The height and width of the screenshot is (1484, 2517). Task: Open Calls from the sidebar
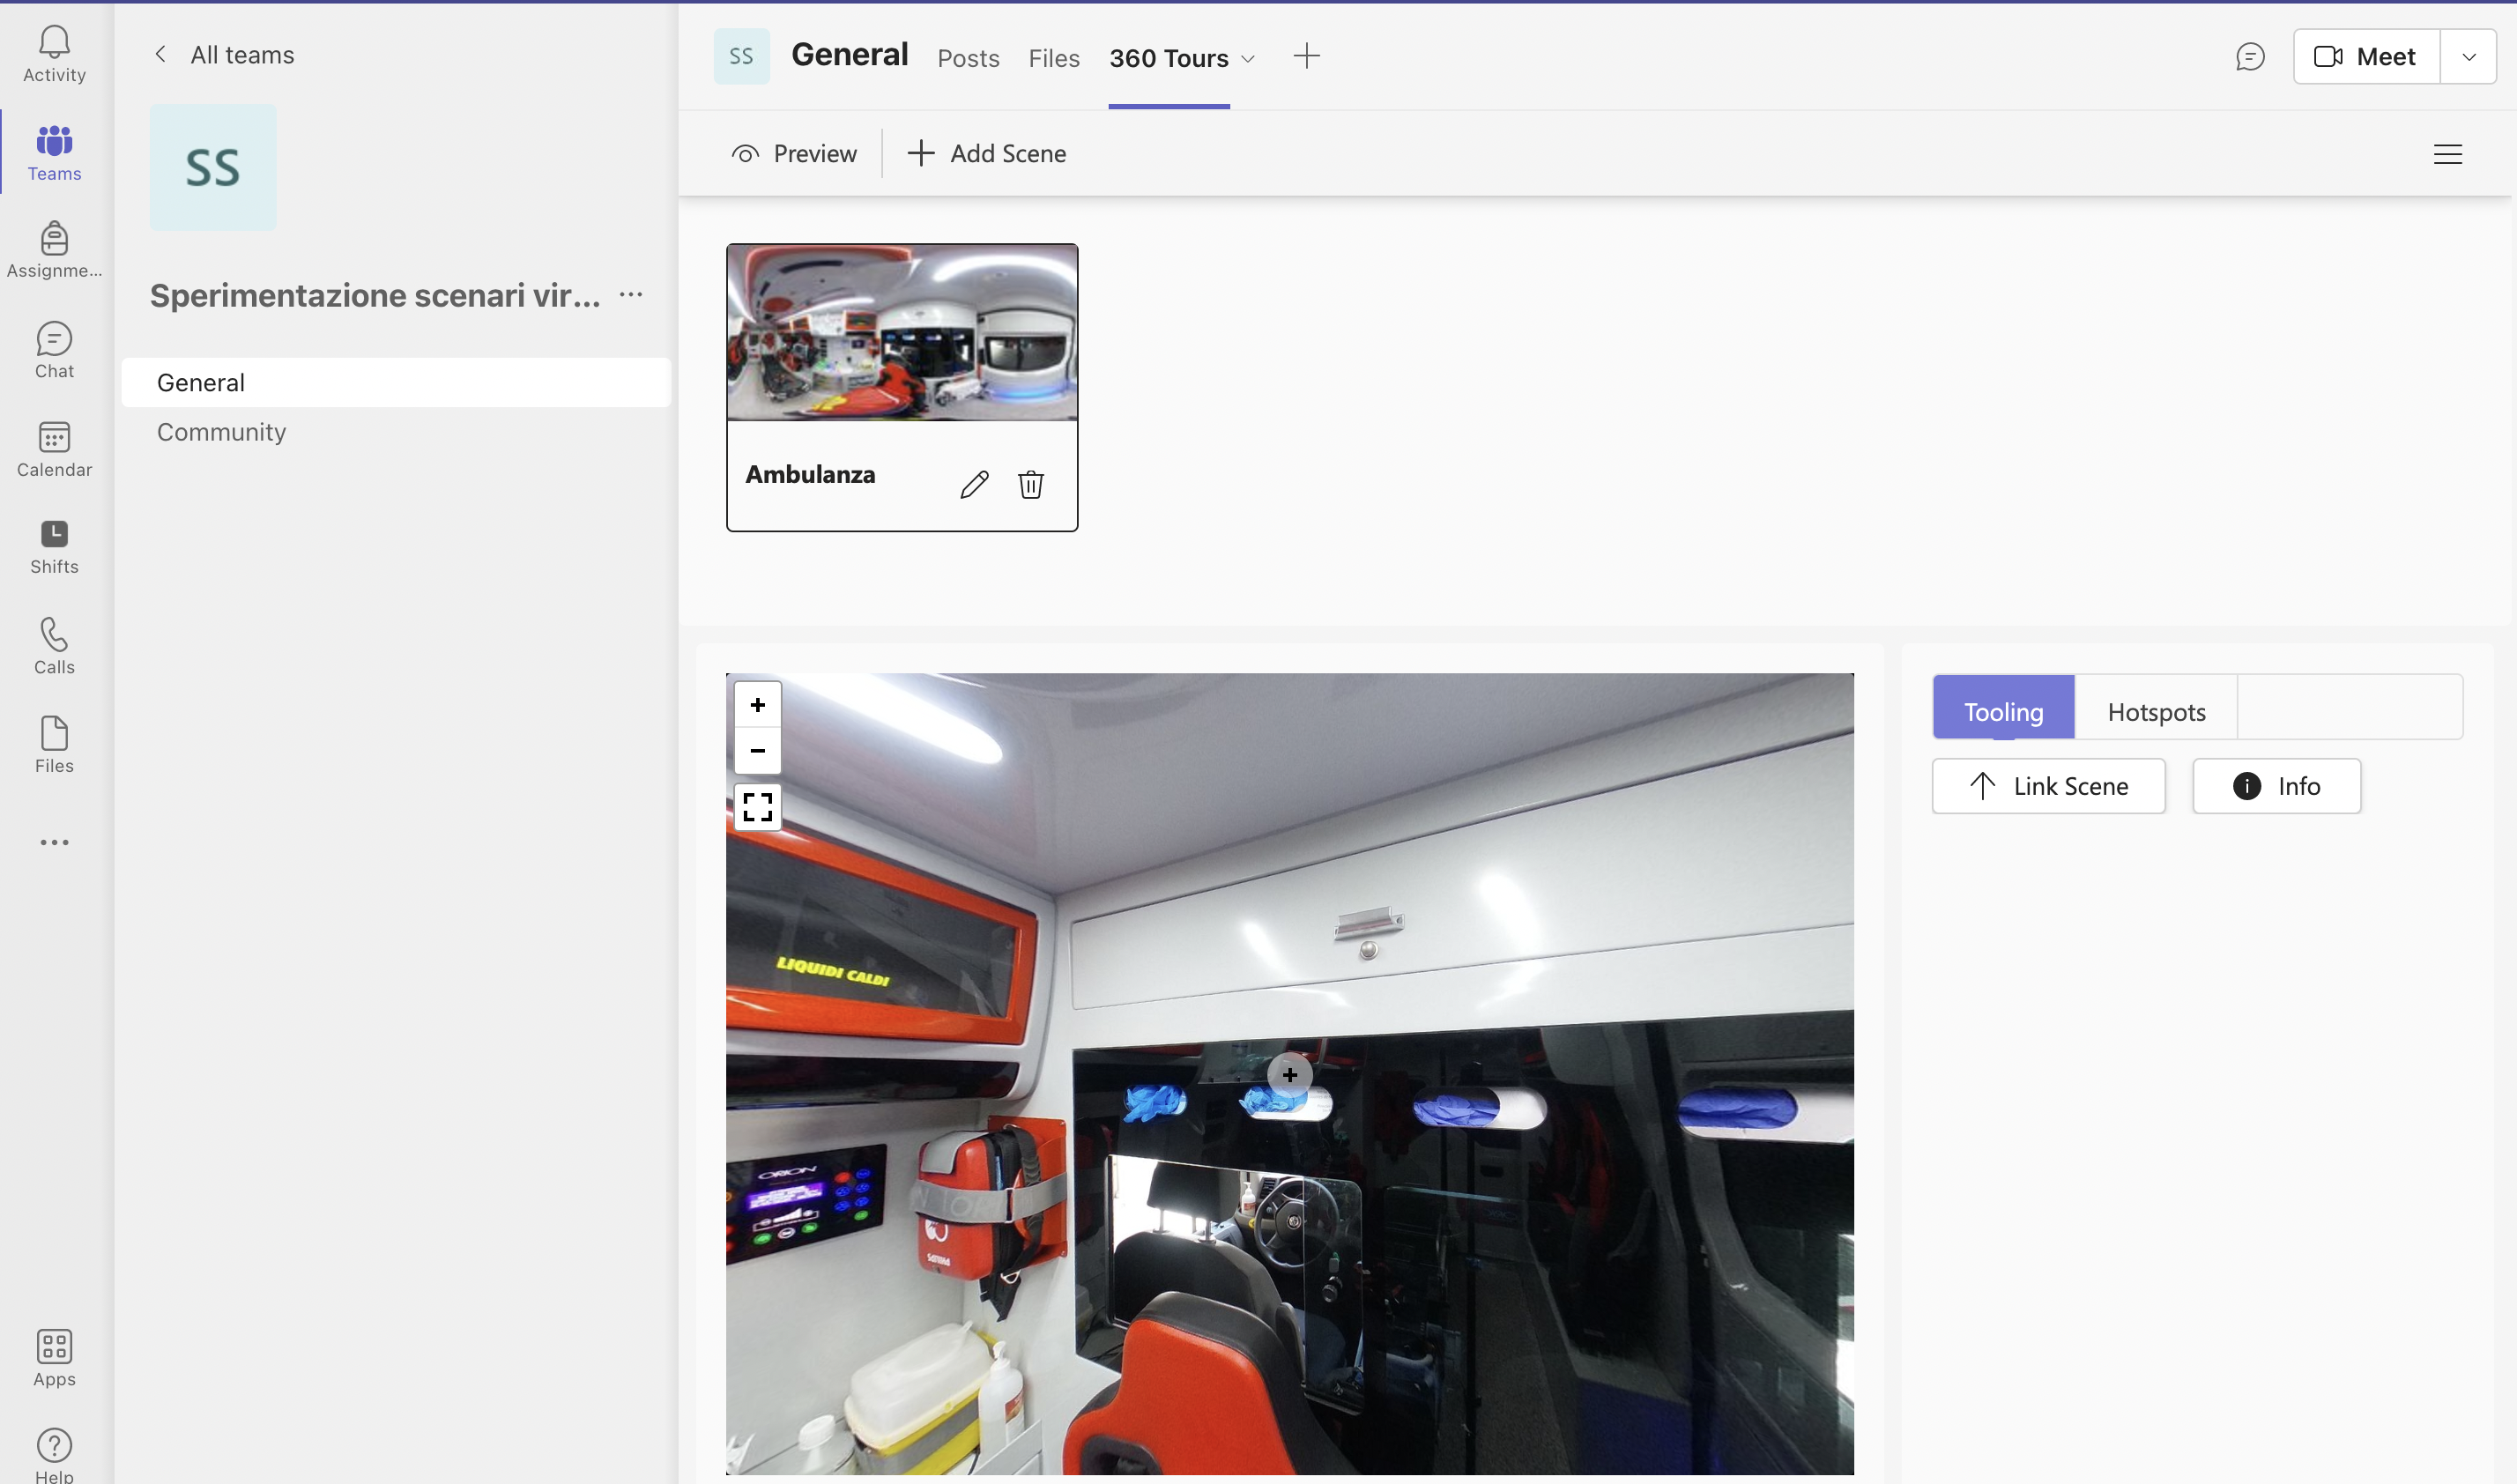(x=54, y=646)
